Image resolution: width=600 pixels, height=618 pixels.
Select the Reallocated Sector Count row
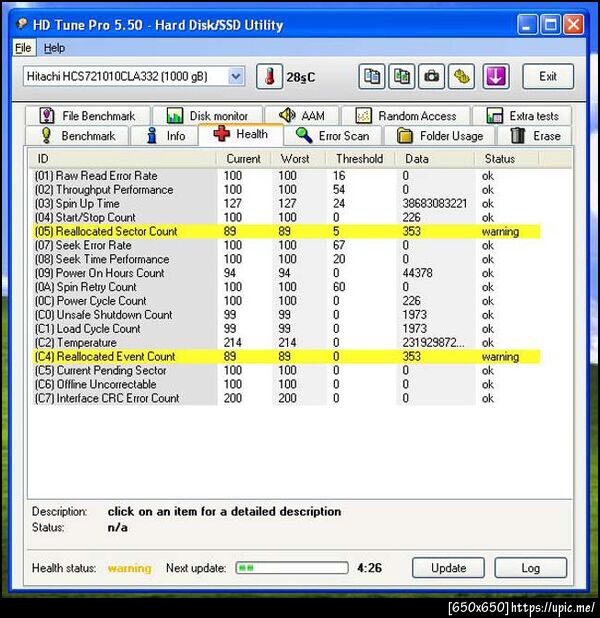coord(287,231)
